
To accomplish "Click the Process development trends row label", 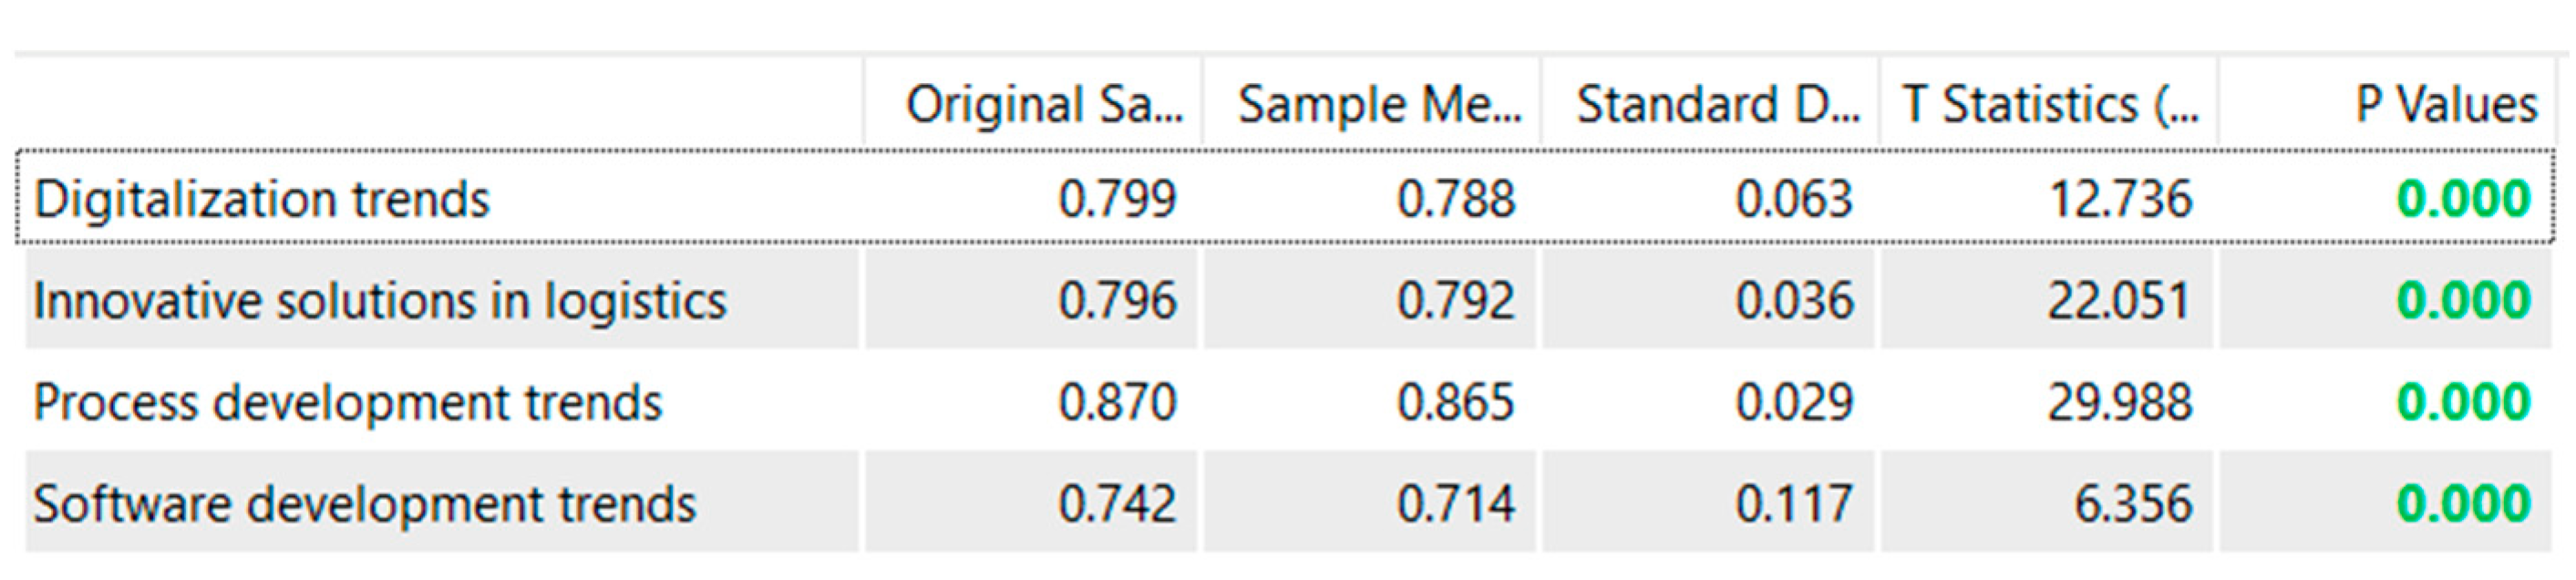I will pyautogui.click(x=348, y=403).
